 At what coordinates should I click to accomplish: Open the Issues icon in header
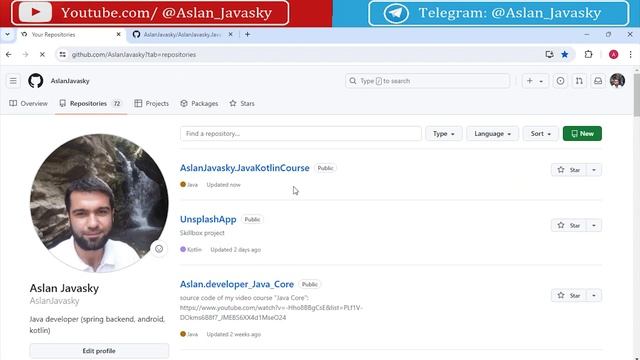point(560,81)
